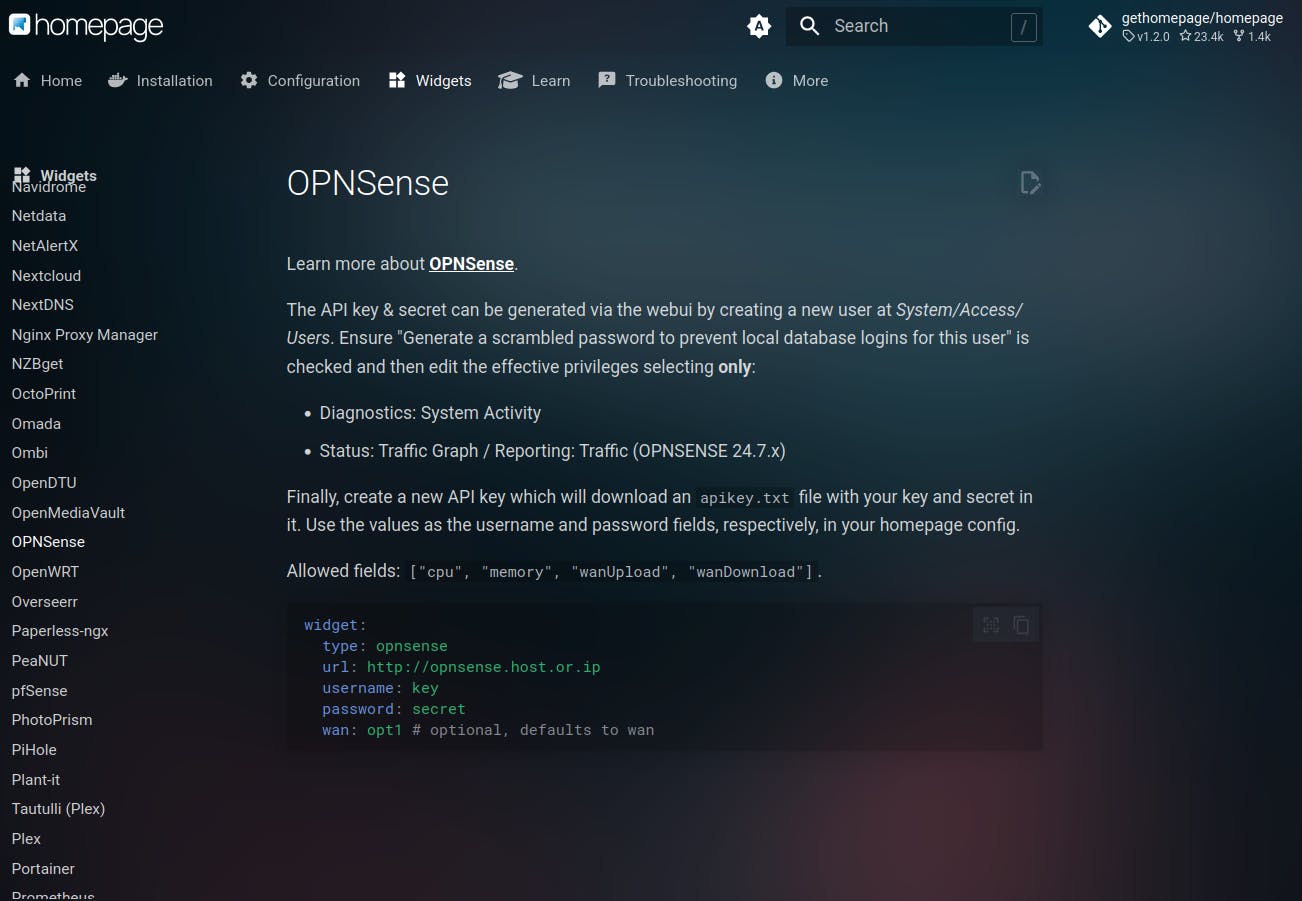The height and width of the screenshot is (901, 1302).
Task: Open the Tautulli (Plex) sidebar entry
Action: [58, 809]
